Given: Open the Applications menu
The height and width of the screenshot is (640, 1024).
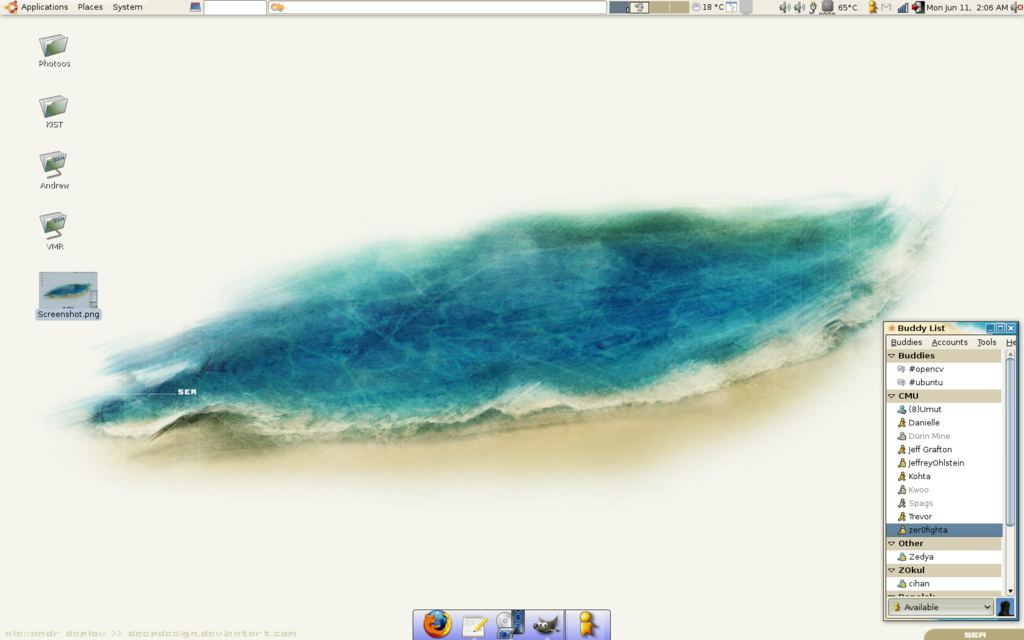Looking at the screenshot, I should 44,7.
